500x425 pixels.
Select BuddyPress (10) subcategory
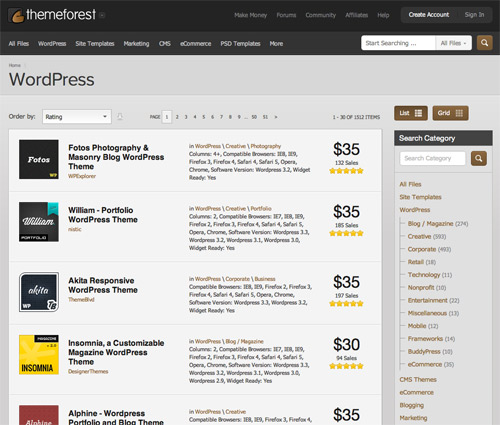[430, 352]
